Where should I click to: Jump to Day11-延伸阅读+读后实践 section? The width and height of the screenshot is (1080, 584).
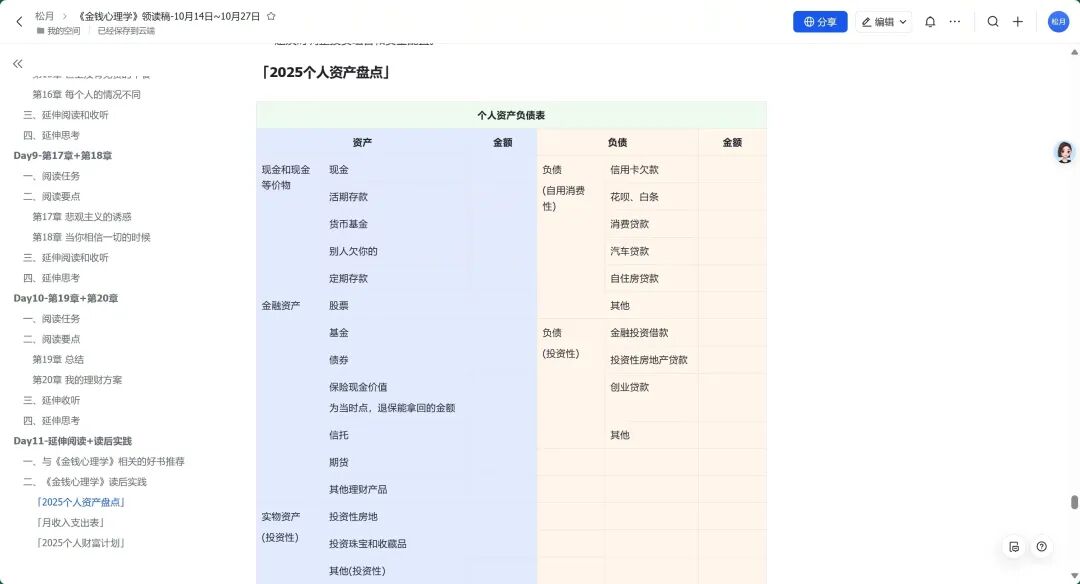pos(72,441)
